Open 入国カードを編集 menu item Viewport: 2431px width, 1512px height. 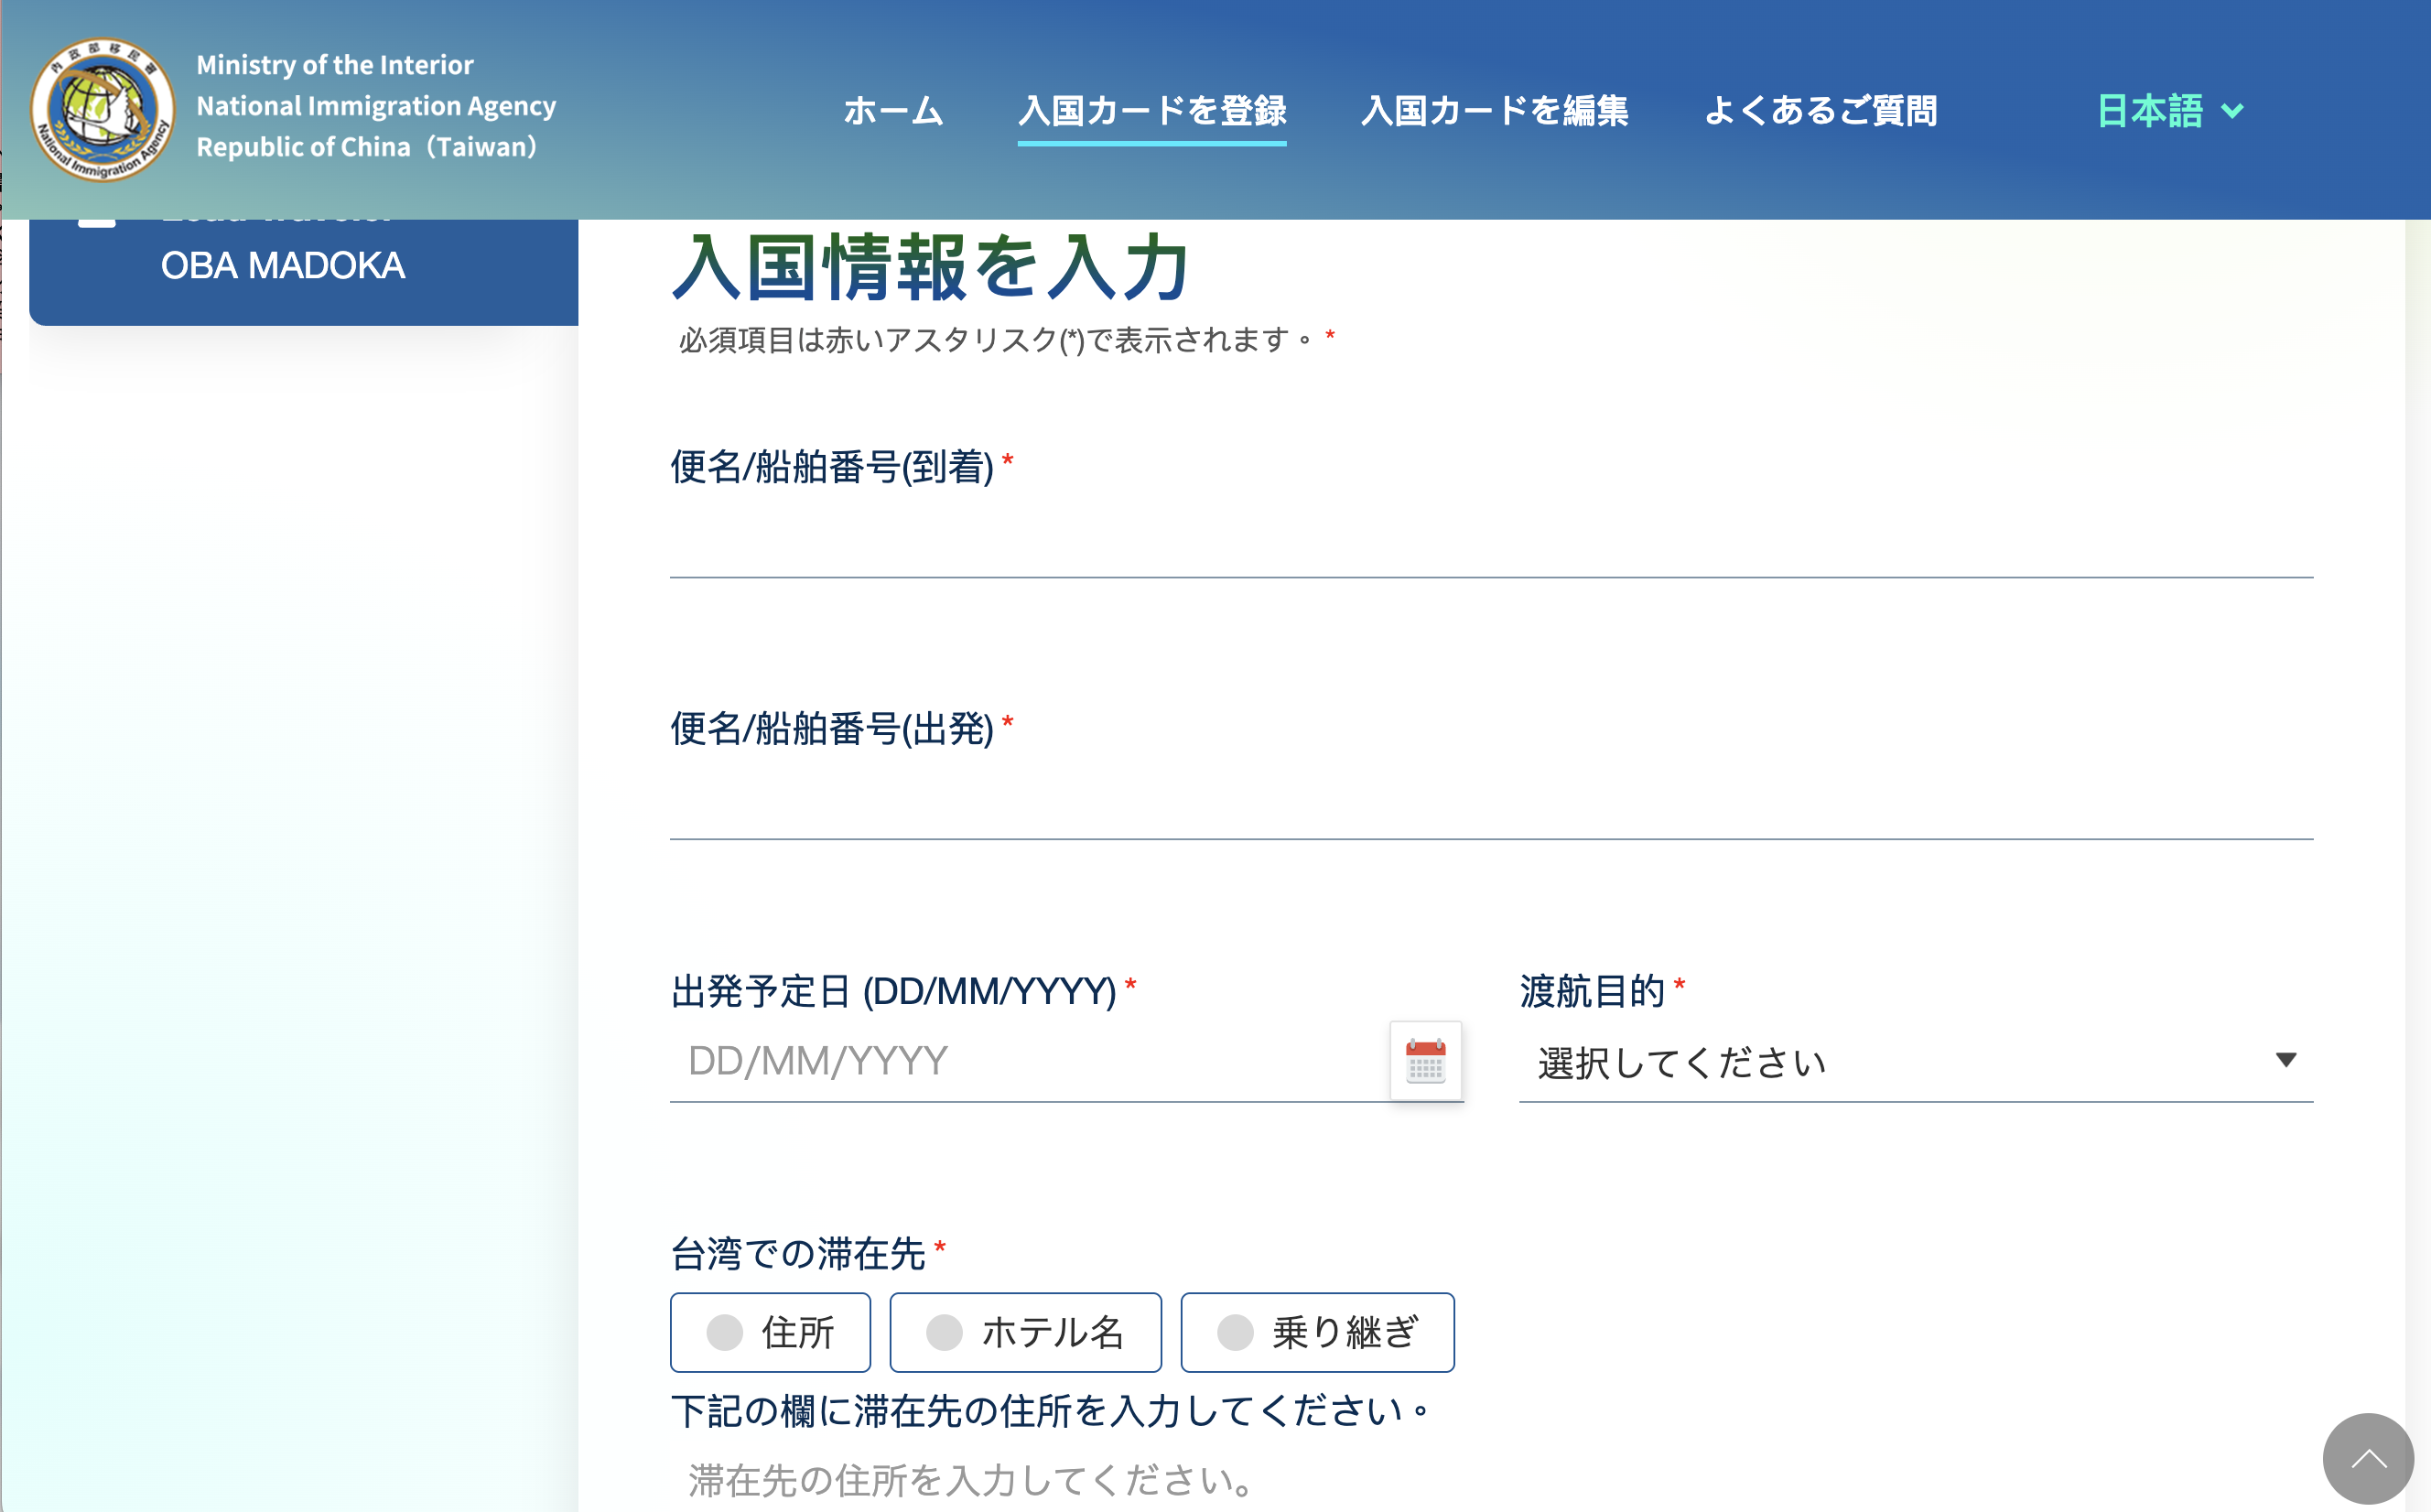[1494, 111]
